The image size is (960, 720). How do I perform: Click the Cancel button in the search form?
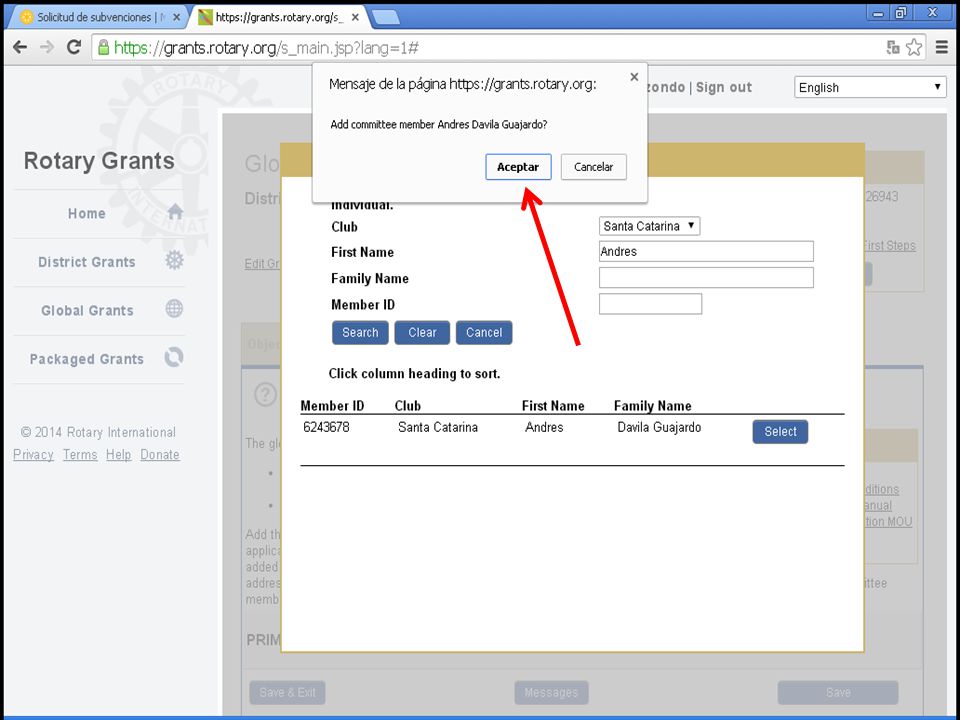click(x=484, y=332)
